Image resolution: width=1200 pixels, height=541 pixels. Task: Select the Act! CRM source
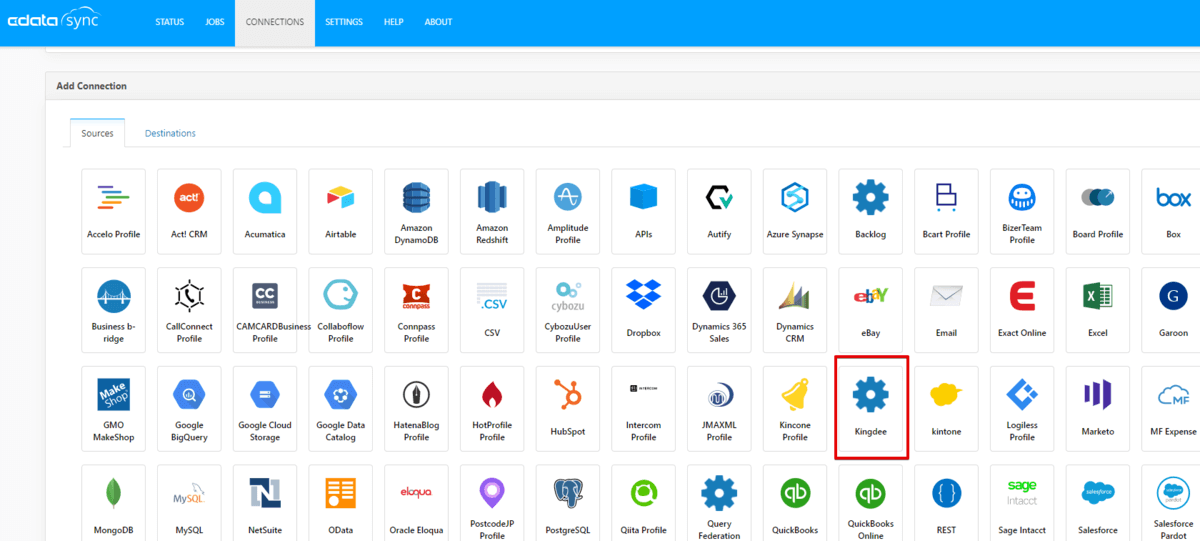189,211
